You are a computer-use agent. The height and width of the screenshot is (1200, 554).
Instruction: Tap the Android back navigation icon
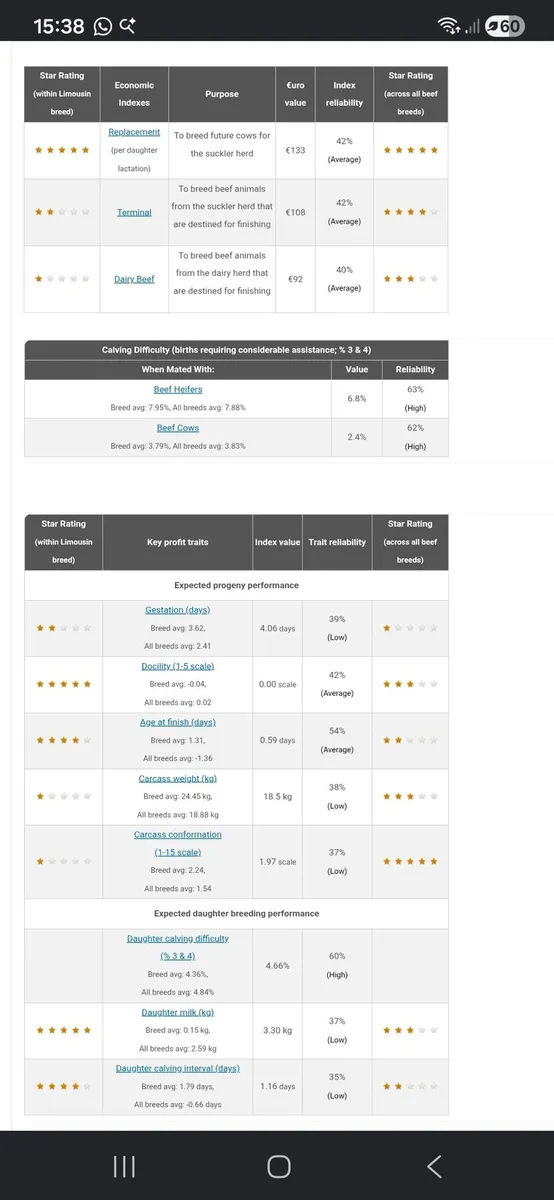[x=434, y=1166]
